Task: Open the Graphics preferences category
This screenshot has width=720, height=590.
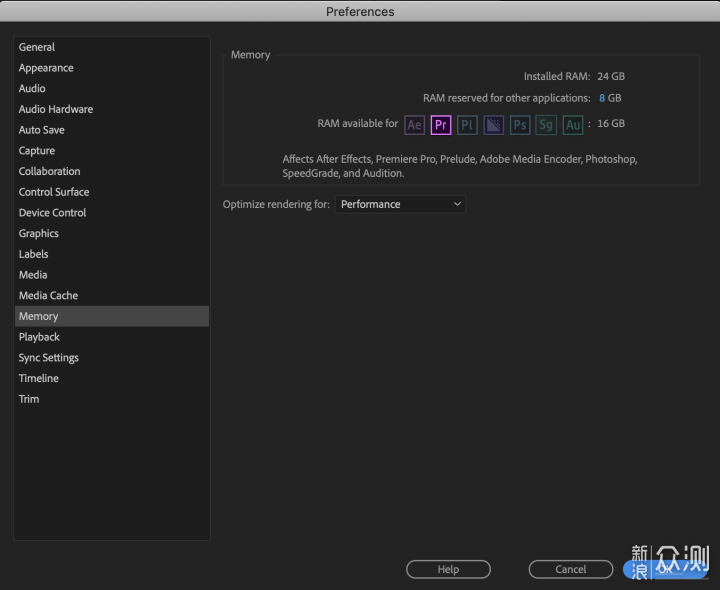Action: (x=112, y=233)
